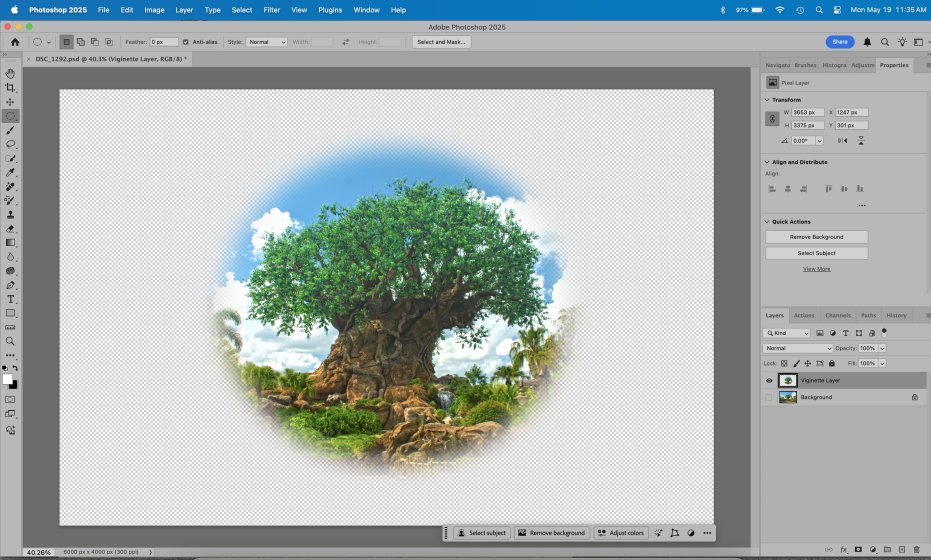Screen dimensions: 931x560
Task: Toggle lock all padlock icon
Action: click(x=832, y=363)
